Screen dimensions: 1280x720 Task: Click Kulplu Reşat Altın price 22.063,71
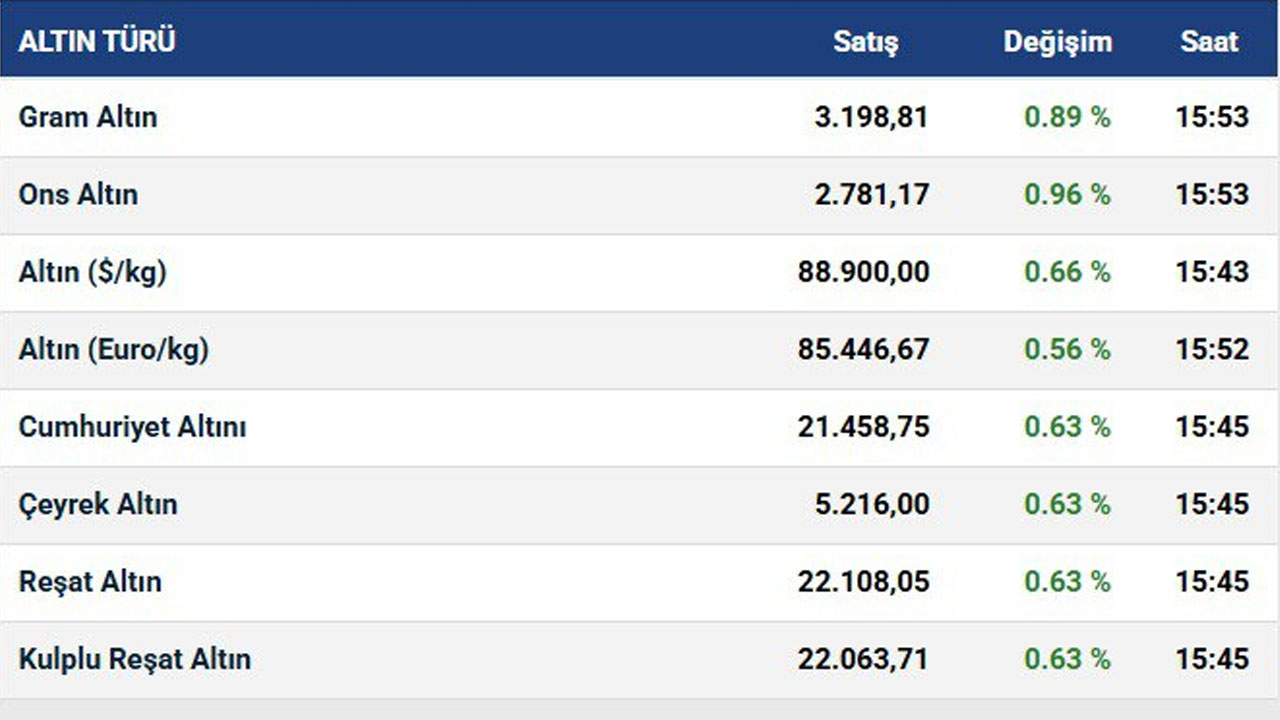863,659
